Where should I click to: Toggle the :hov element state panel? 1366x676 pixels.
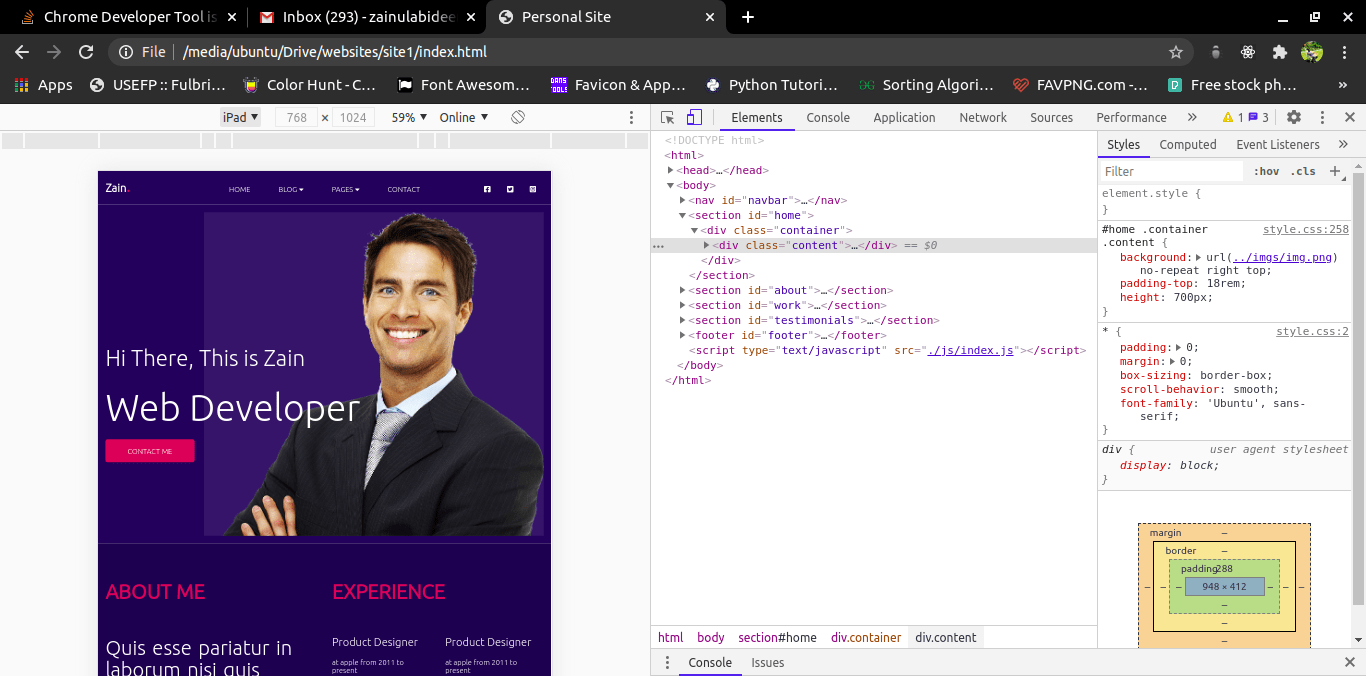point(1266,171)
